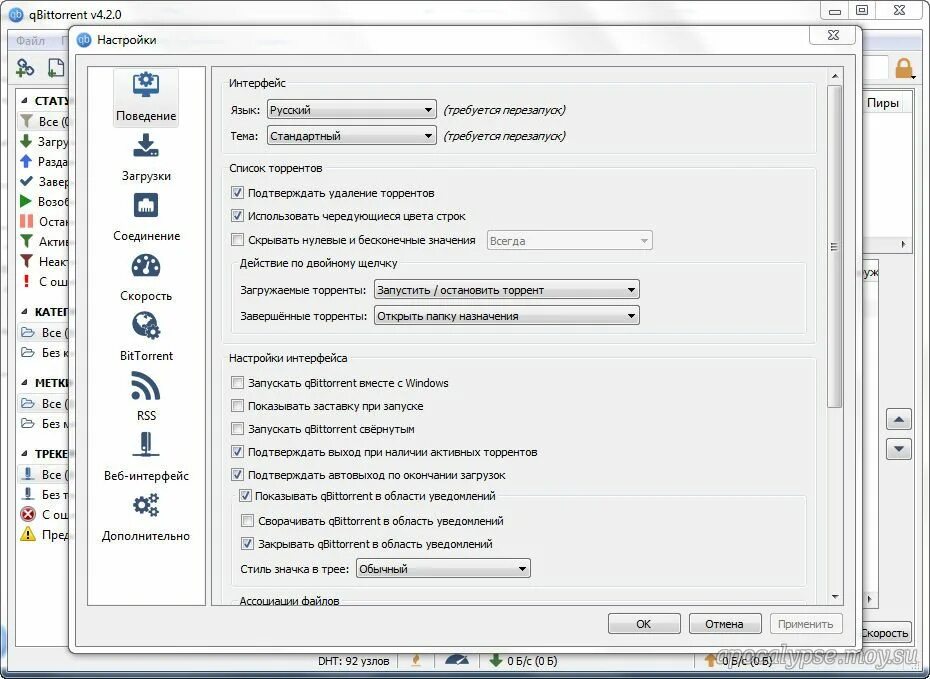
Task: Toggle Показывать qBittorrent в области уведомлений
Action: click(x=245, y=496)
